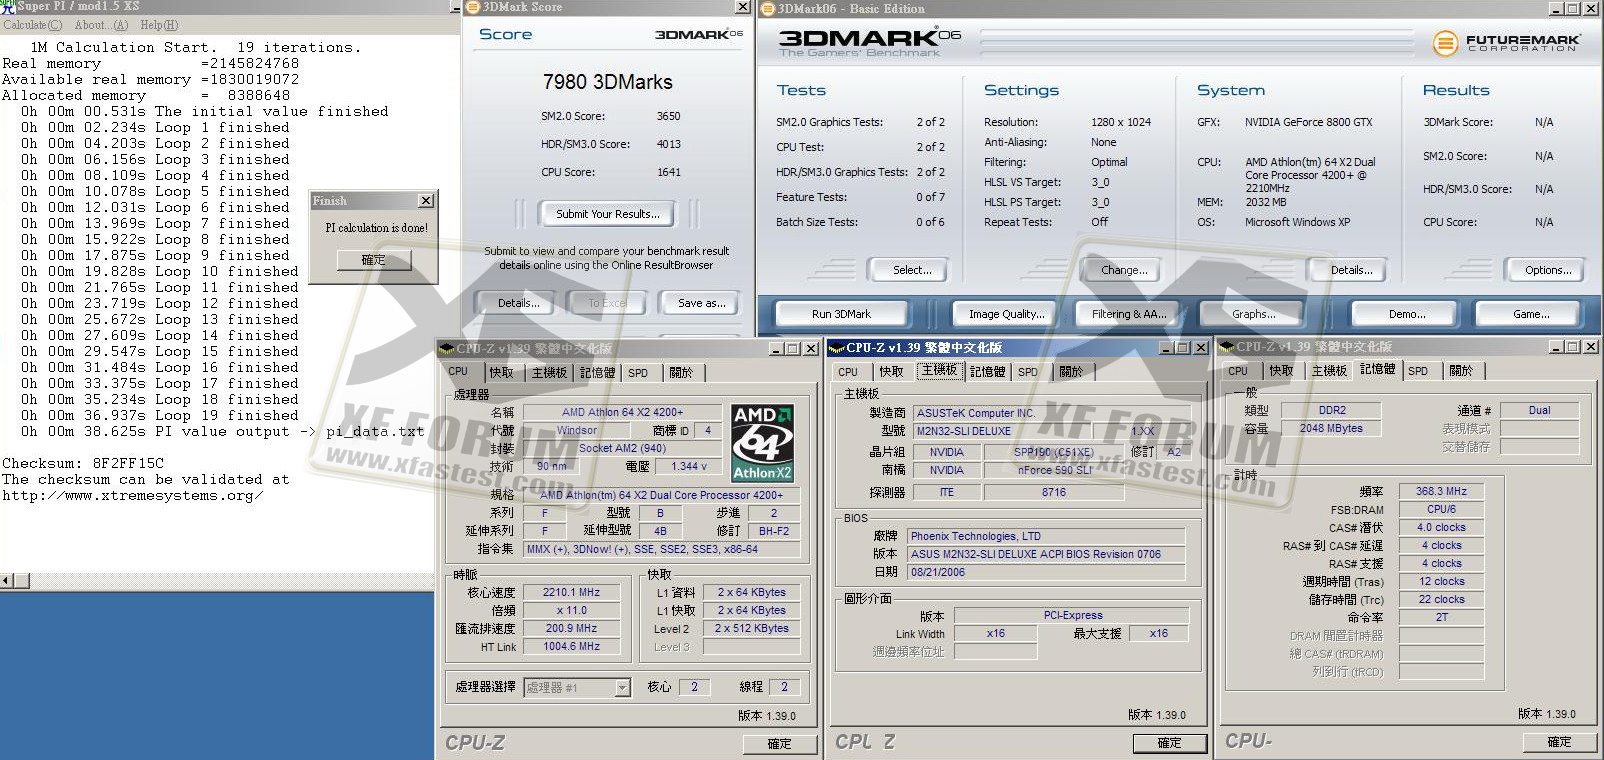Click the '368.3 MHz' memory frequency value

(x=1441, y=491)
